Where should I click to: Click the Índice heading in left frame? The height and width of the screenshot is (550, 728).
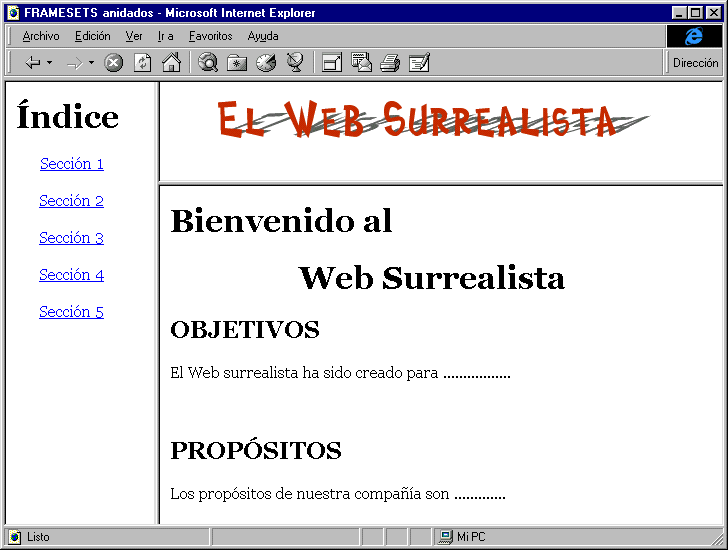pos(68,115)
